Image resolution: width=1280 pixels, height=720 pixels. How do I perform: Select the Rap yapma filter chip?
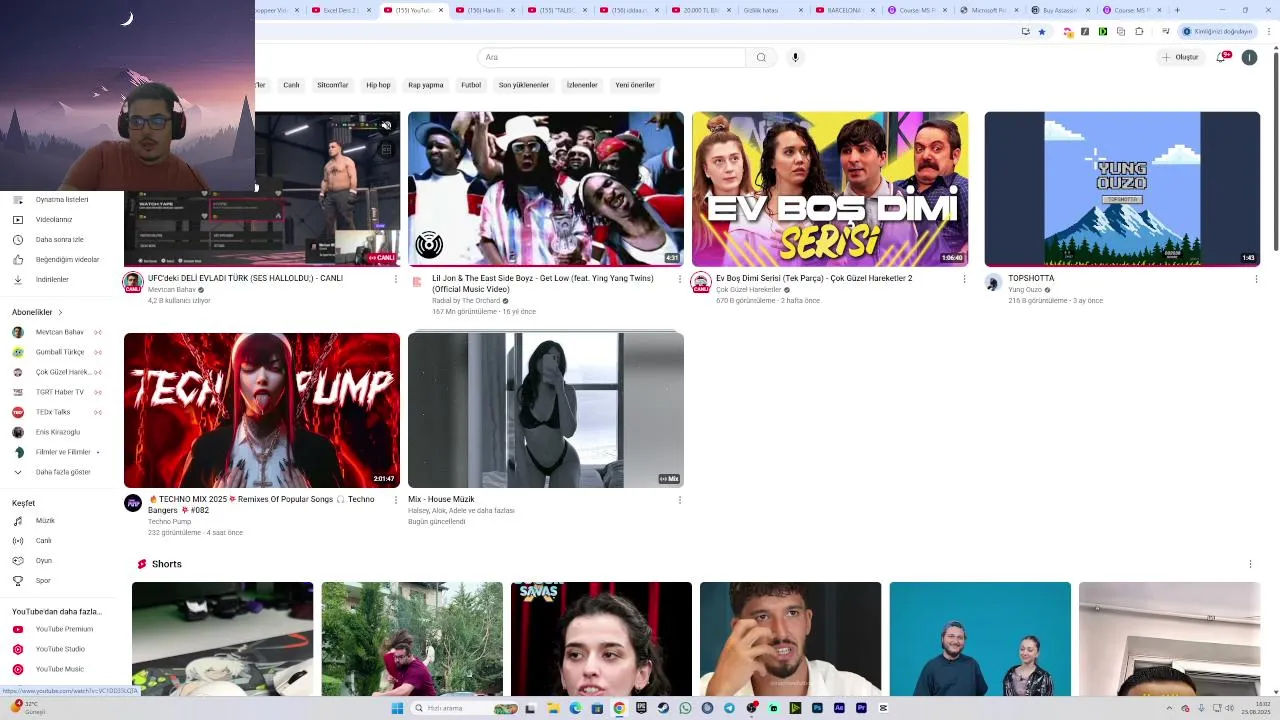[426, 85]
